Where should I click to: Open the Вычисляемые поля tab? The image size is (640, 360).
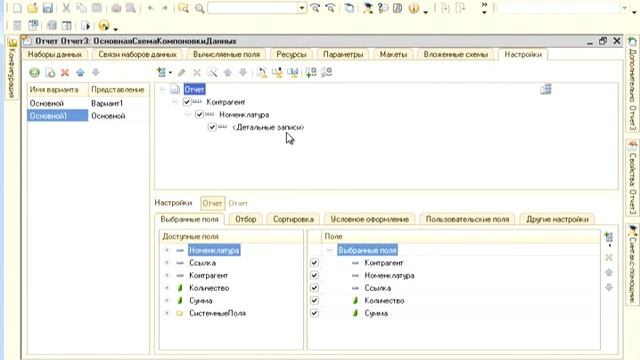(x=226, y=54)
